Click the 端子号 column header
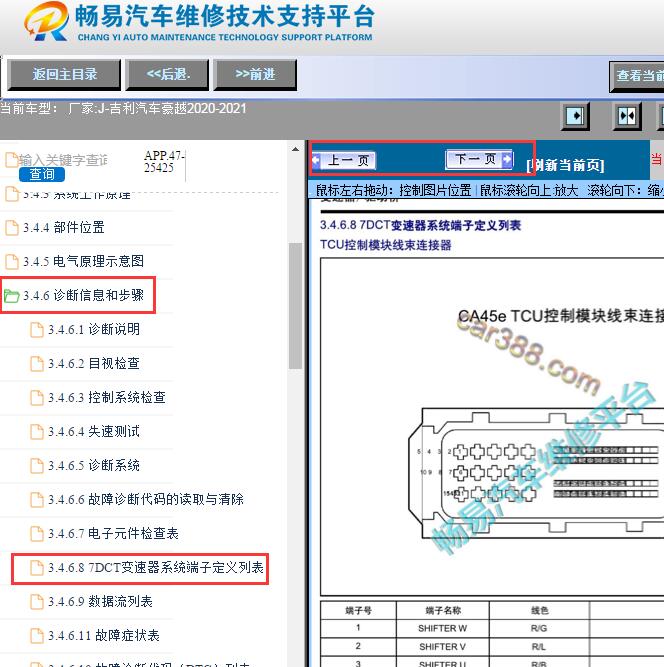The width and height of the screenshot is (664, 667). tap(358, 610)
